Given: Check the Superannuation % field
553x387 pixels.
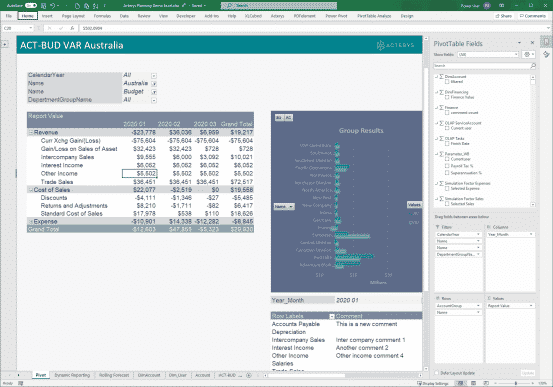Looking at the screenshot, I should click(447, 173).
